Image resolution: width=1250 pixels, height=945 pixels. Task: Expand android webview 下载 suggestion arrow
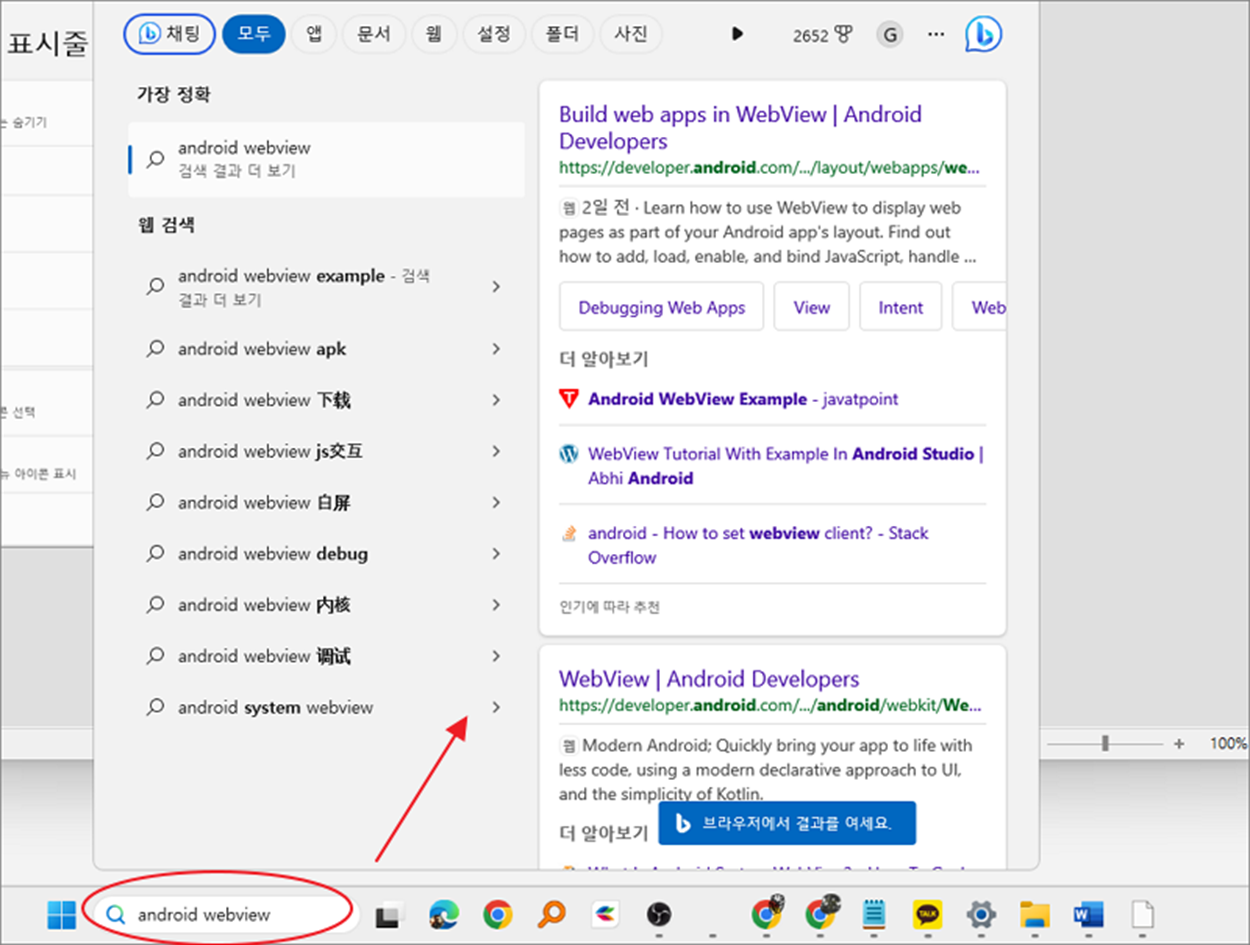tap(496, 400)
